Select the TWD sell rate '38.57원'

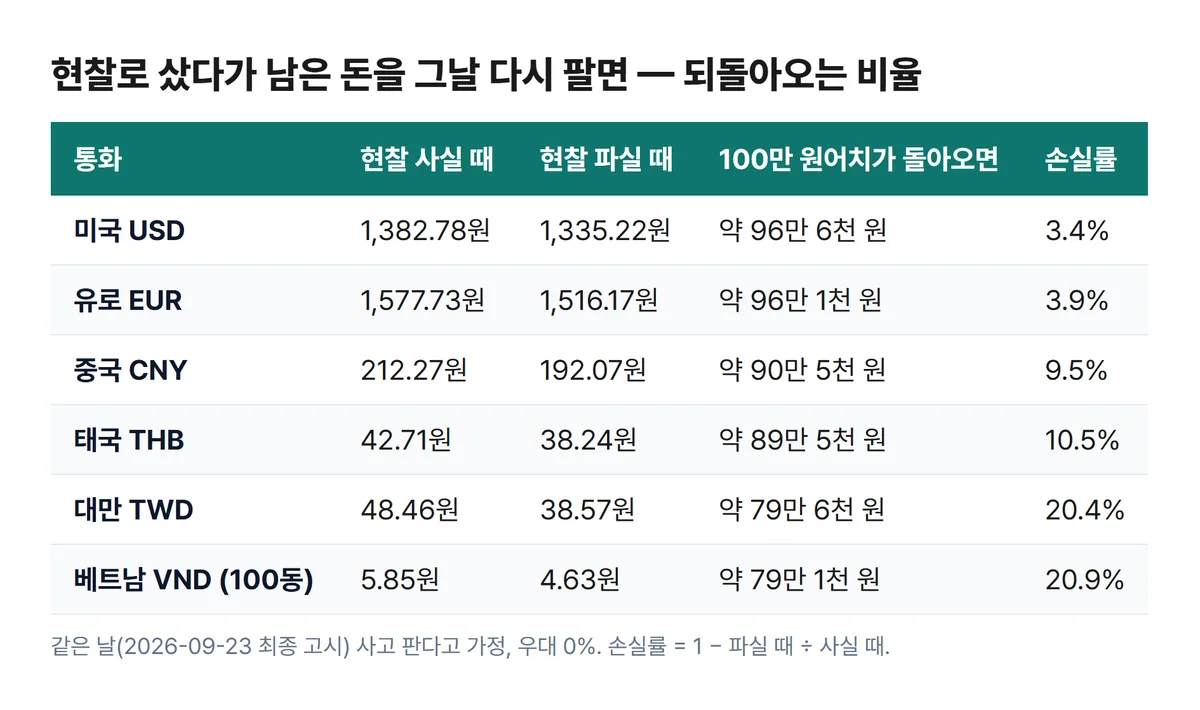pyautogui.click(x=587, y=510)
